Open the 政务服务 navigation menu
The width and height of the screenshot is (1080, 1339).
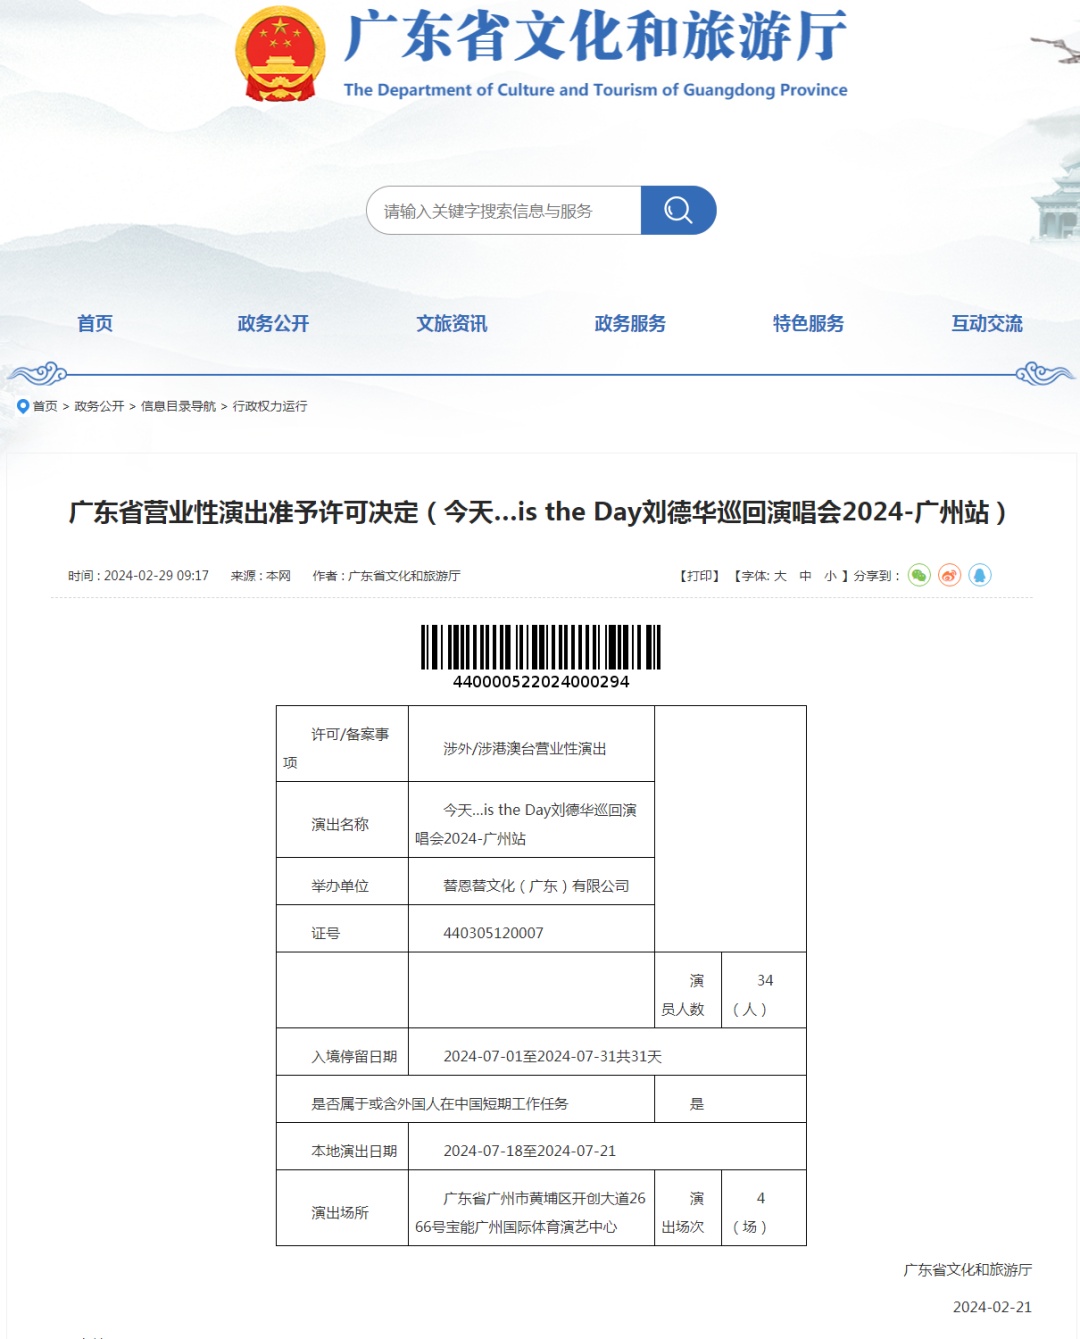point(630,323)
